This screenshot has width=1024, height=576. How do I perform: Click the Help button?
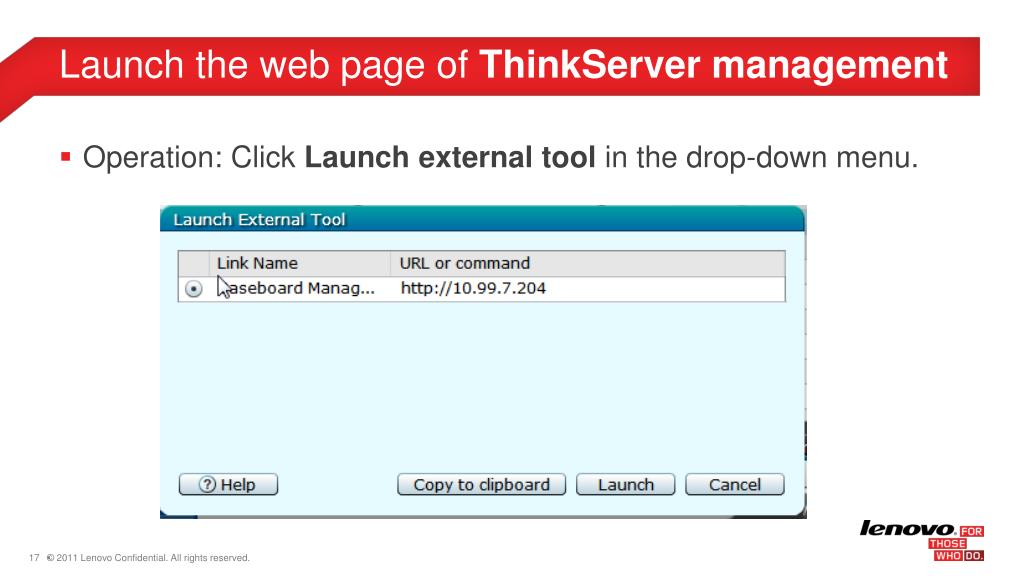pyautogui.click(x=228, y=485)
